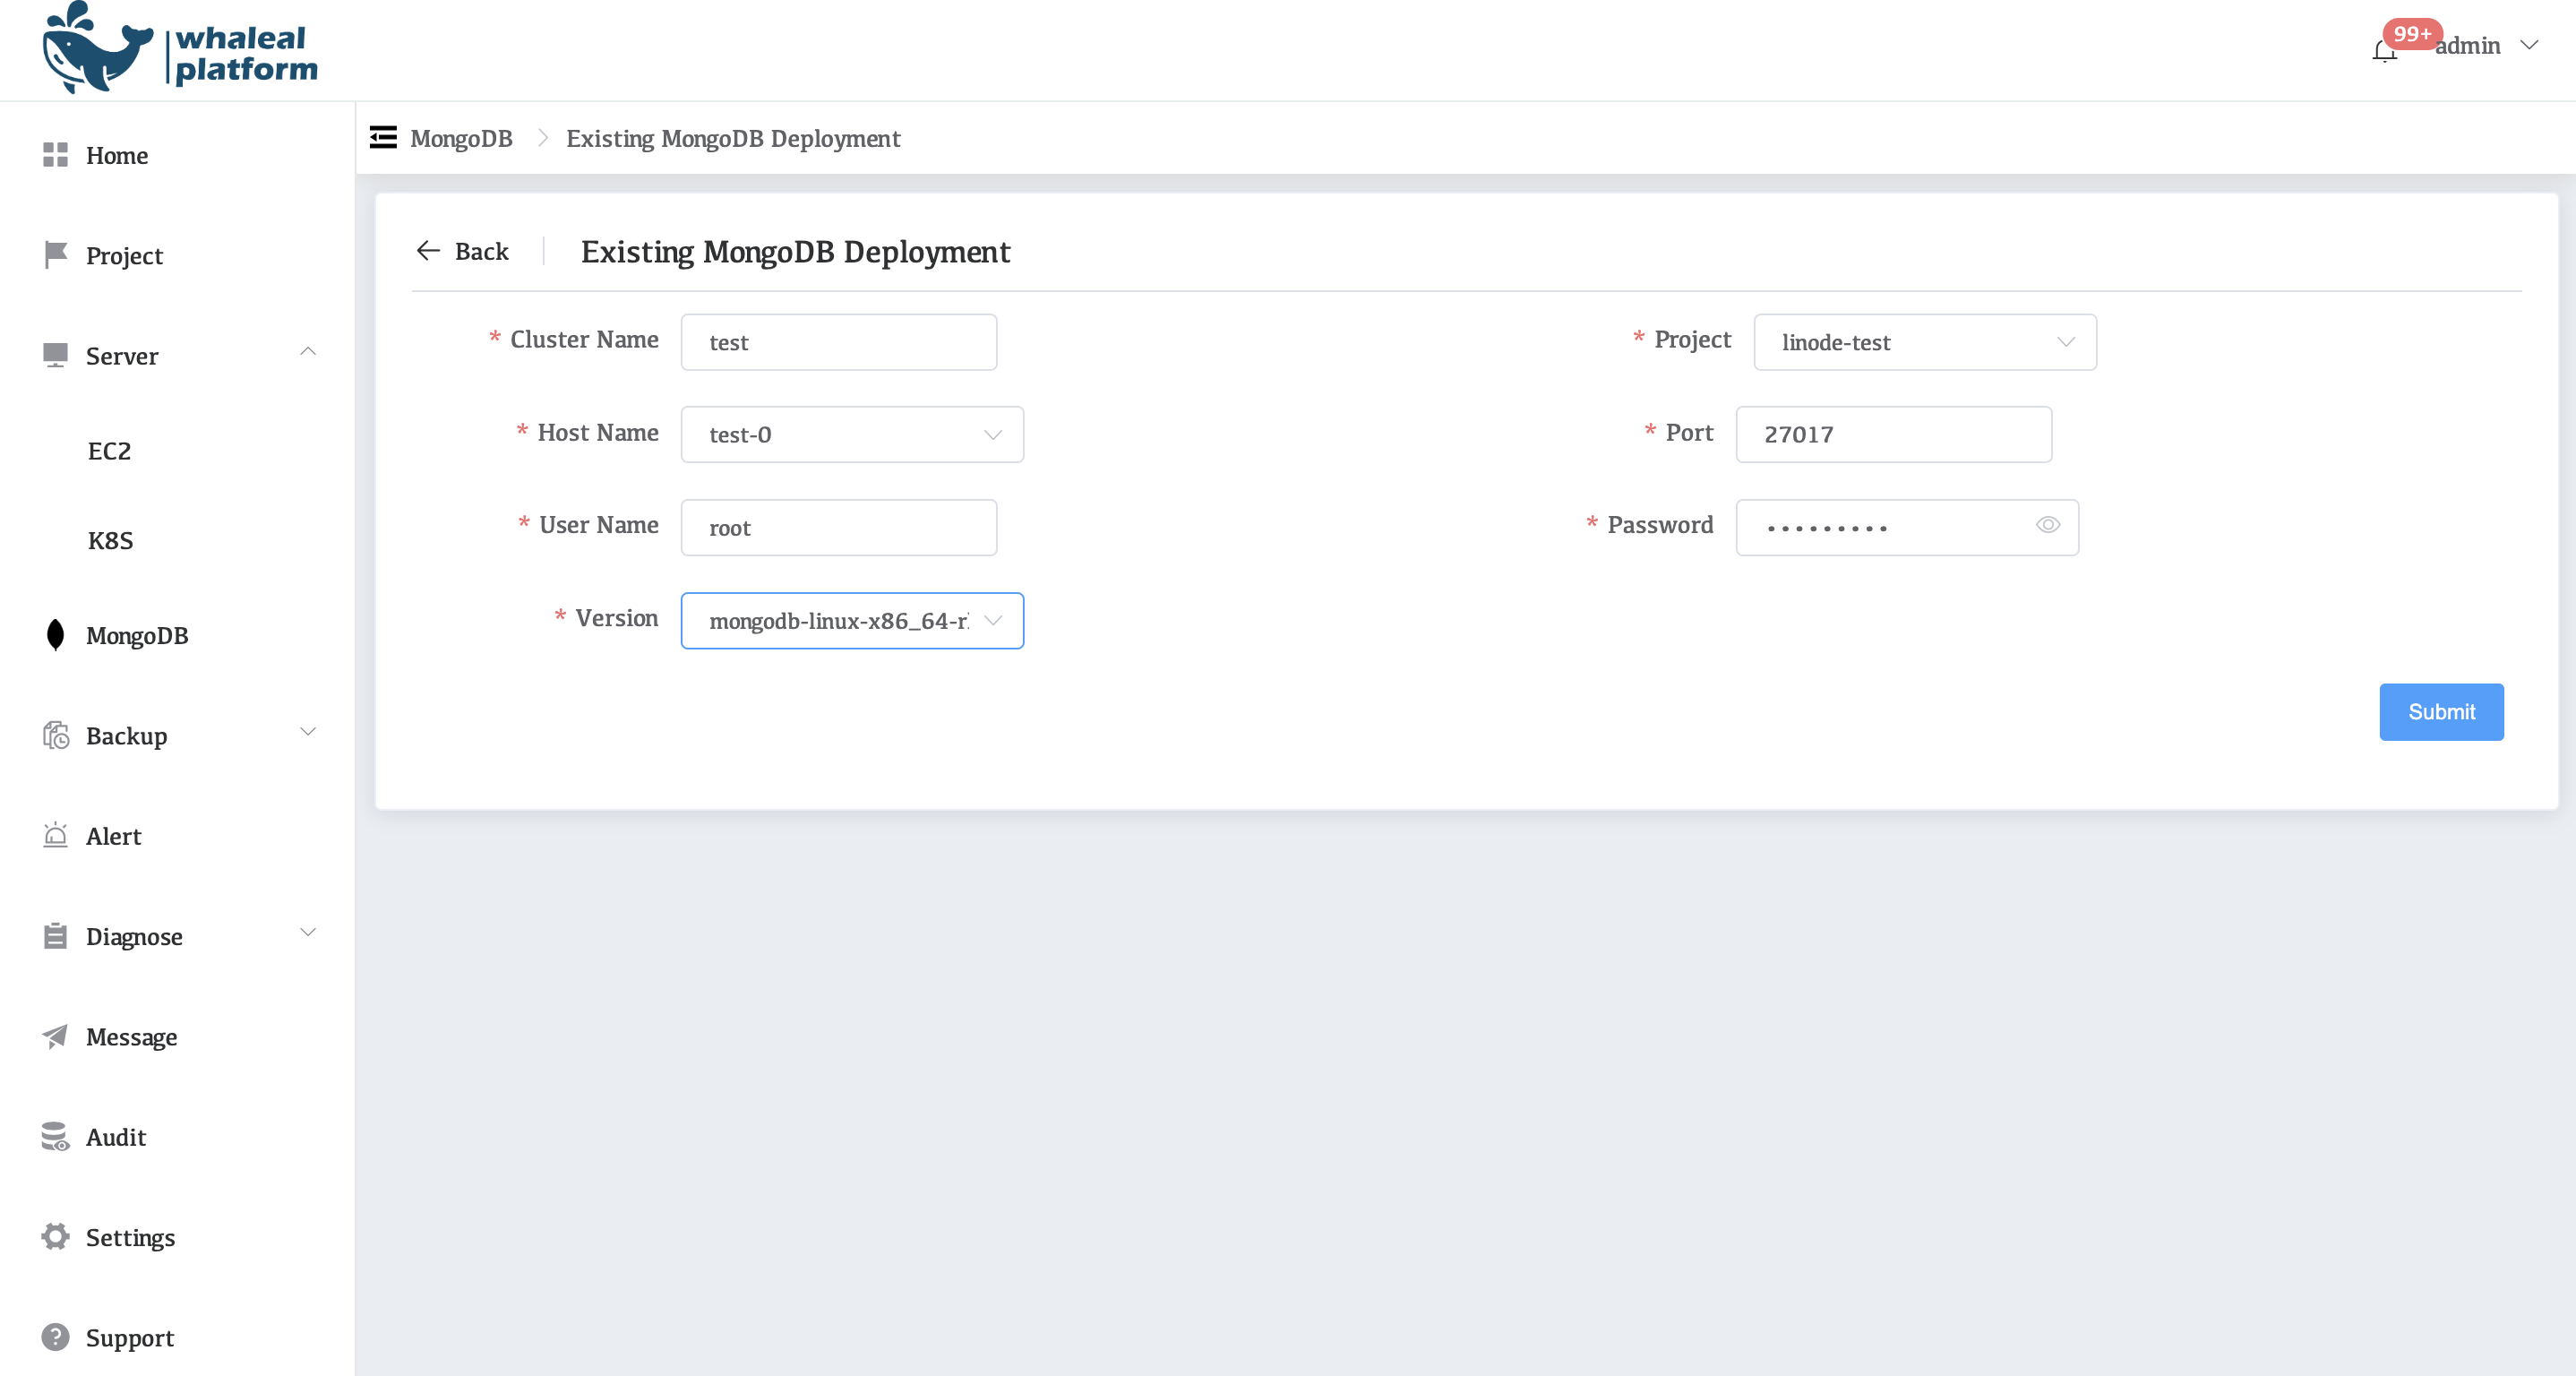This screenshot has height=1376, width=2576.
Task: Click the Submit button
Action: [2440, 712]
